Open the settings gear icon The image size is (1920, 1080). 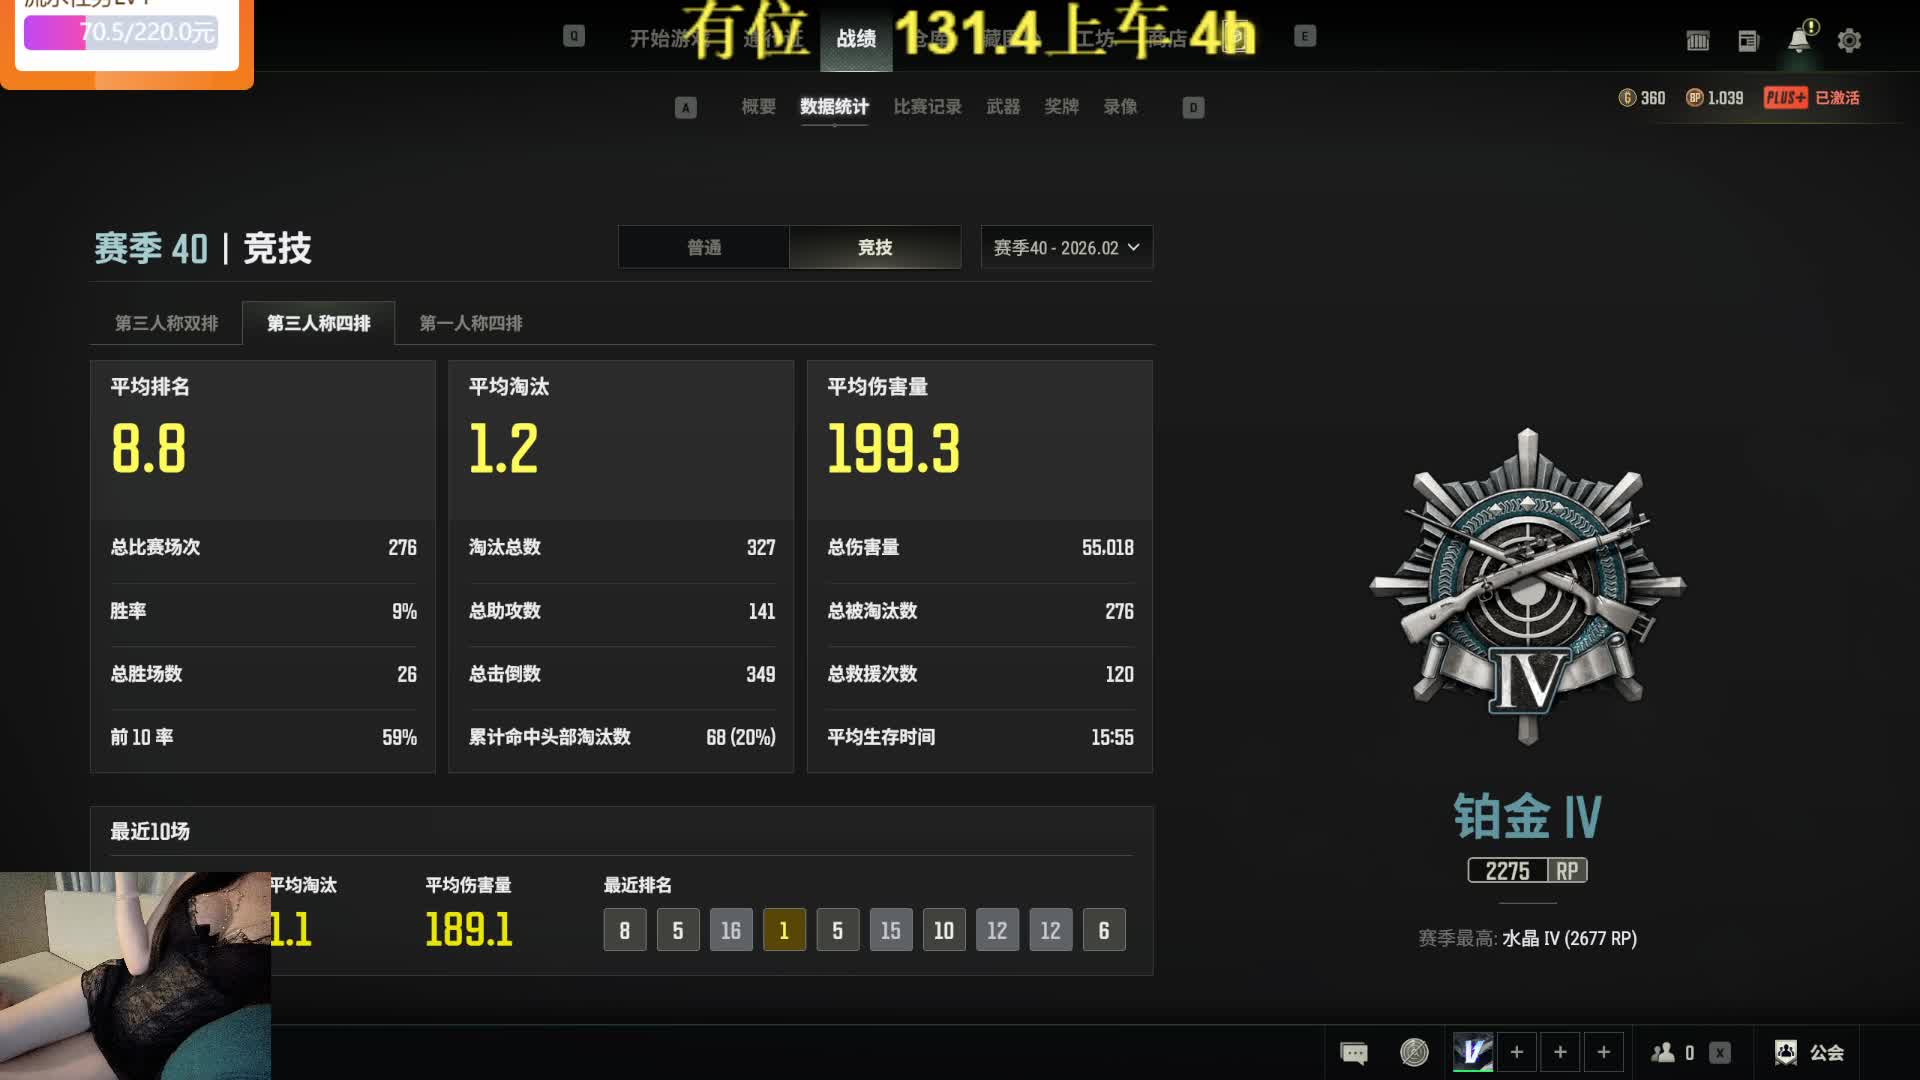coord(1849,41)
